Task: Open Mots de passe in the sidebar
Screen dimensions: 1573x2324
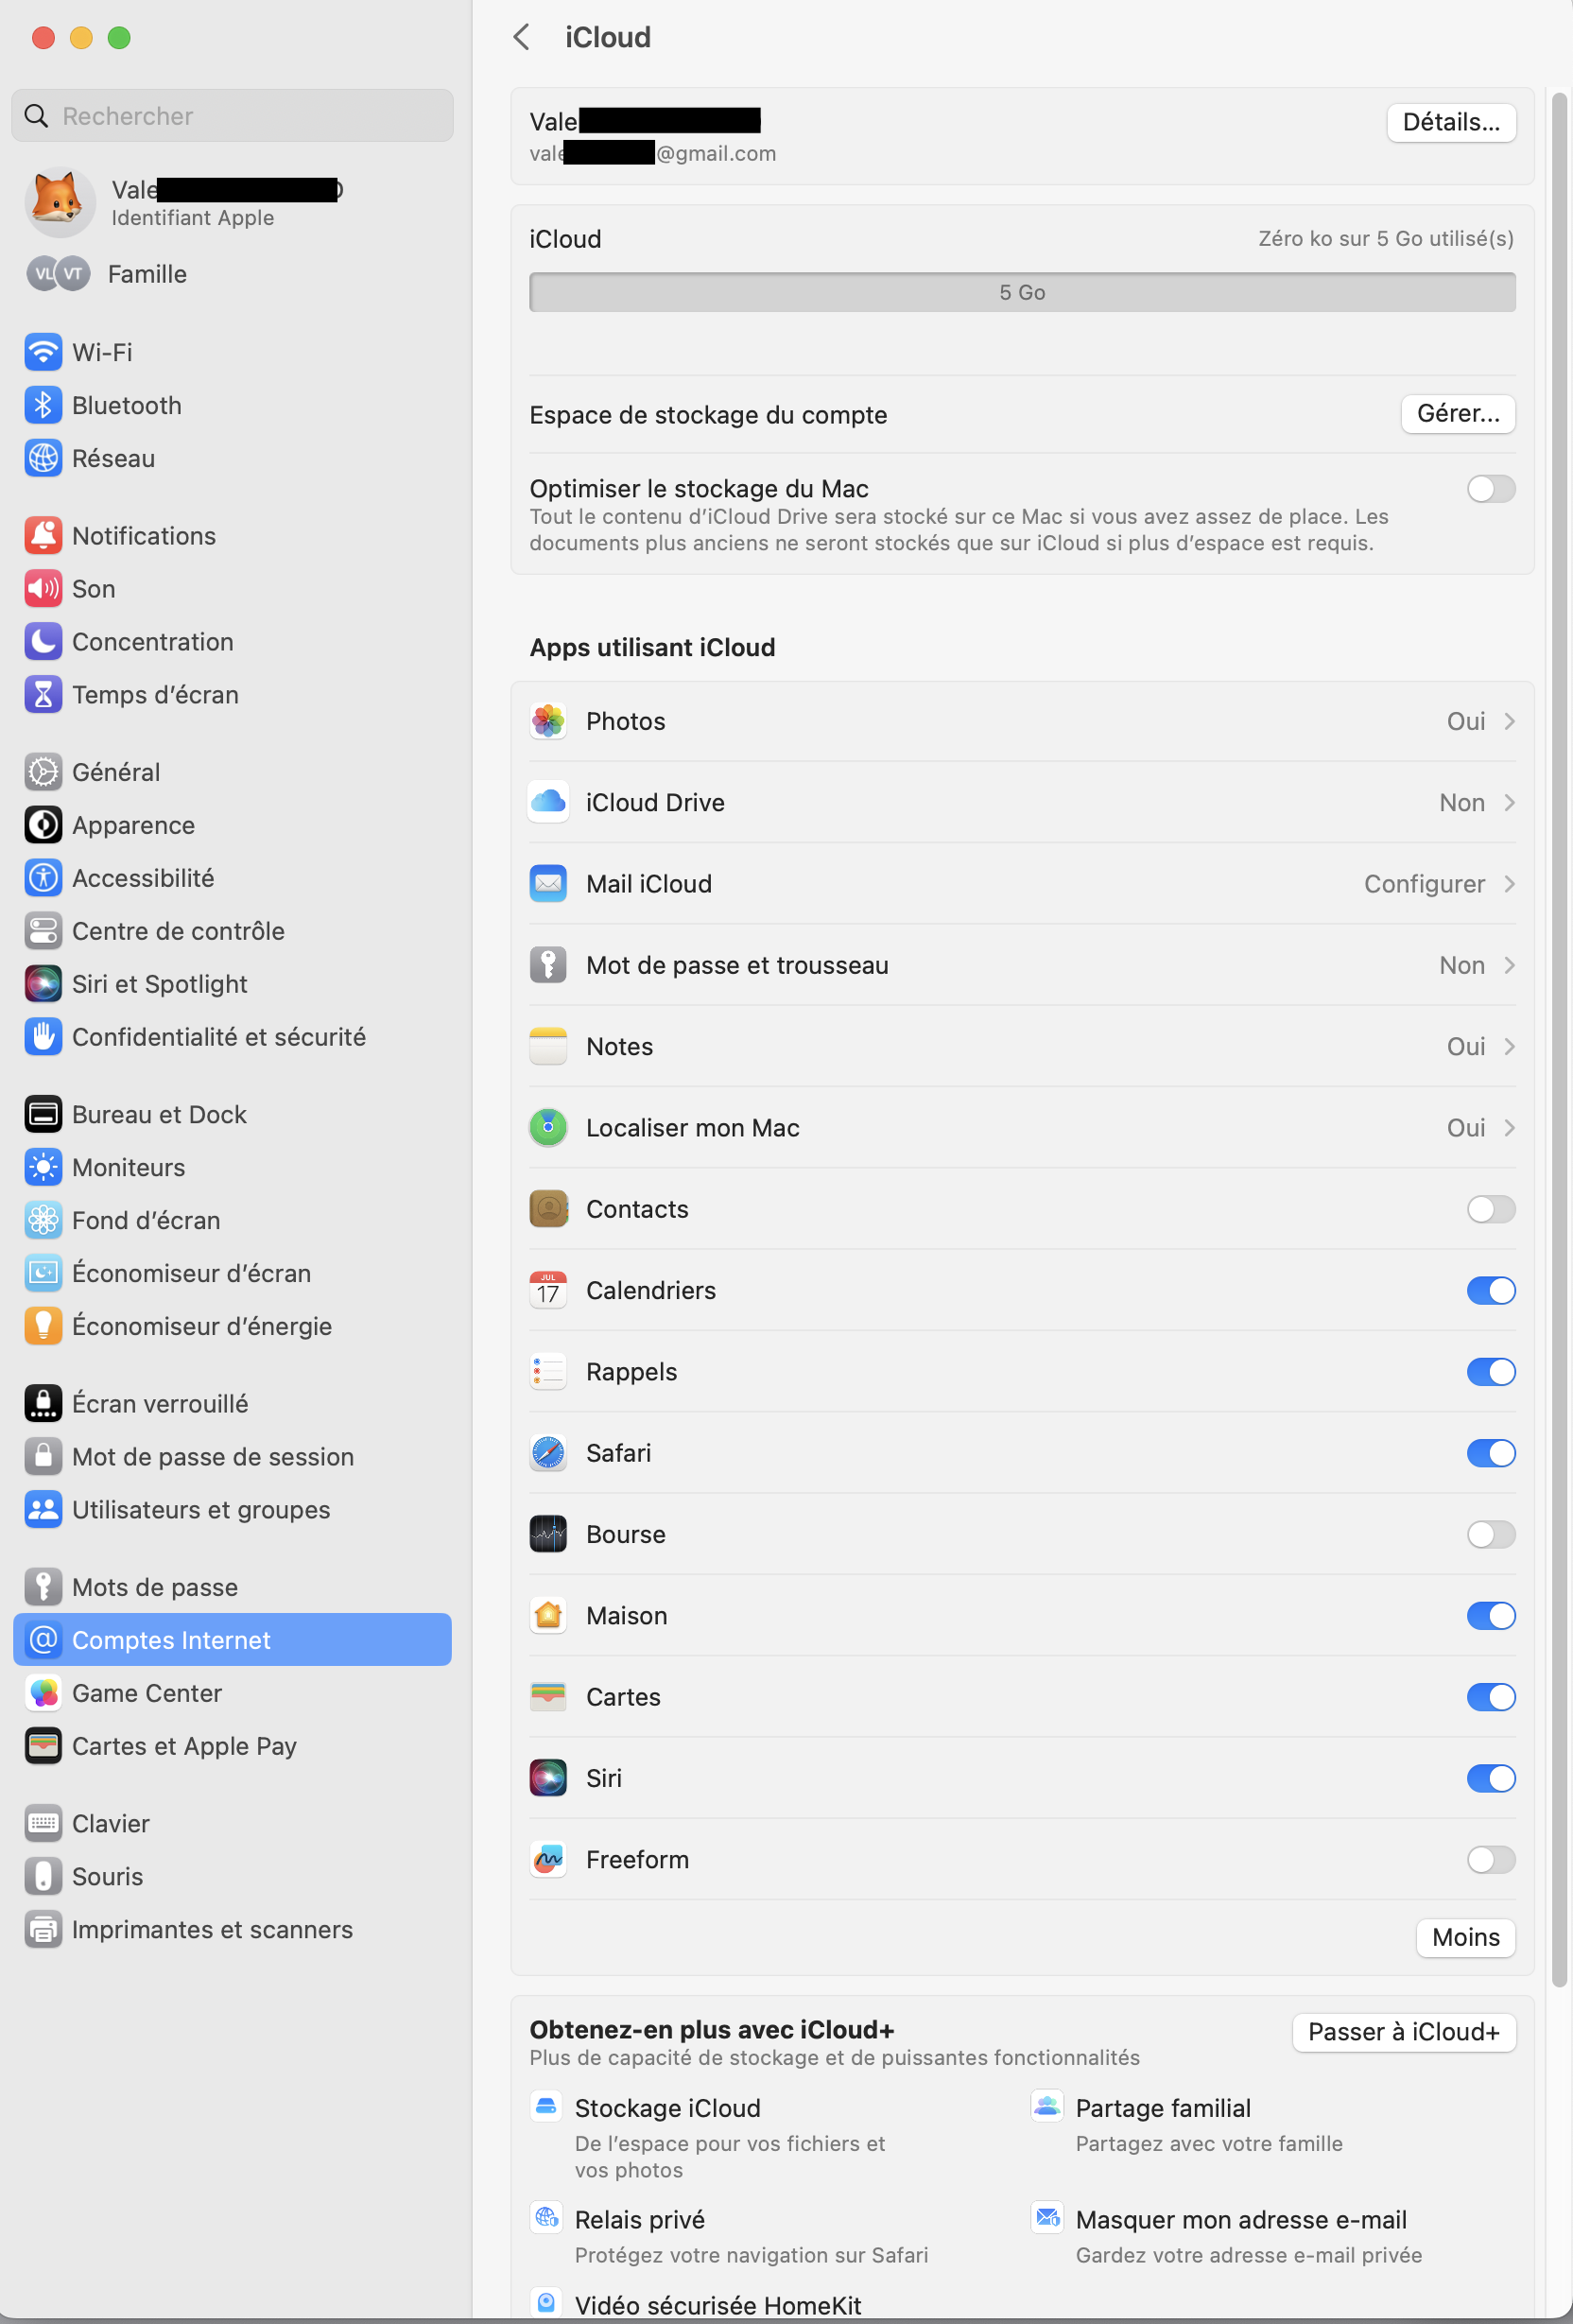Action: (x=232, y=1587)
